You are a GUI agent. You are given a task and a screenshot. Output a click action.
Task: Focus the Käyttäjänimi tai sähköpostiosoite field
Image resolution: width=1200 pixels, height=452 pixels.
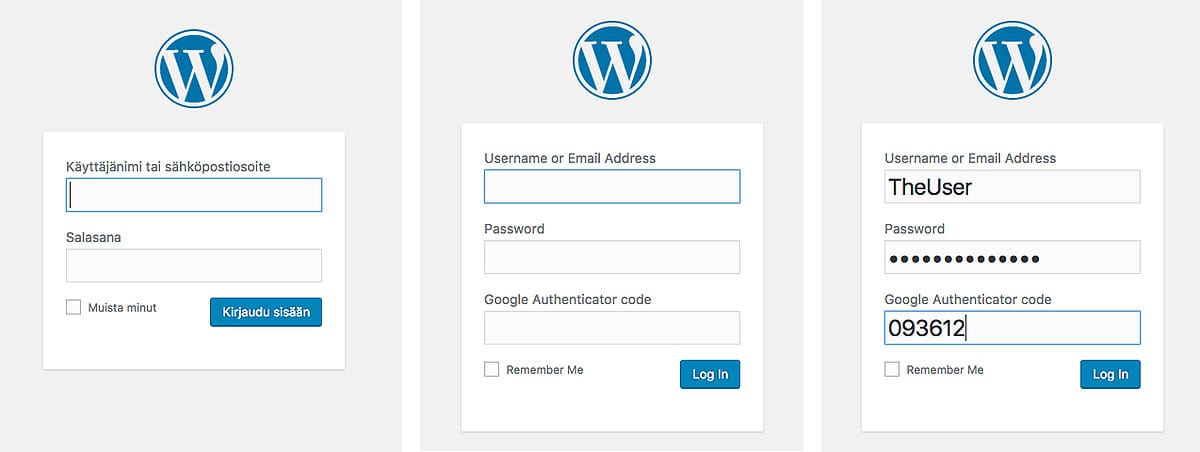click(194, 195)
